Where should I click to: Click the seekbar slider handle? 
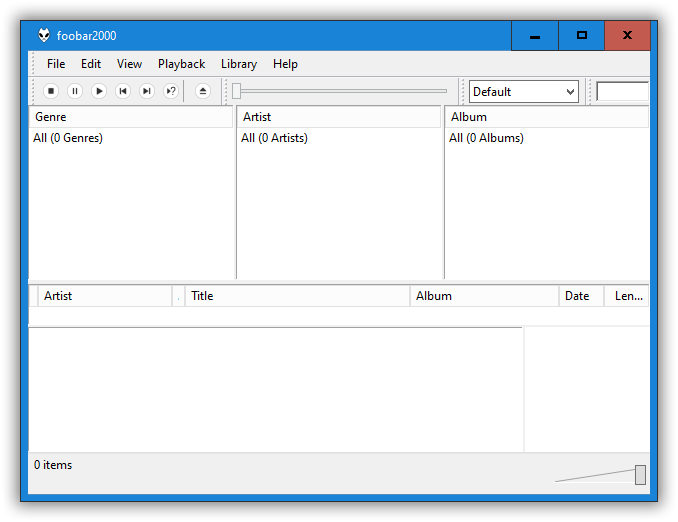click(236, 91)
